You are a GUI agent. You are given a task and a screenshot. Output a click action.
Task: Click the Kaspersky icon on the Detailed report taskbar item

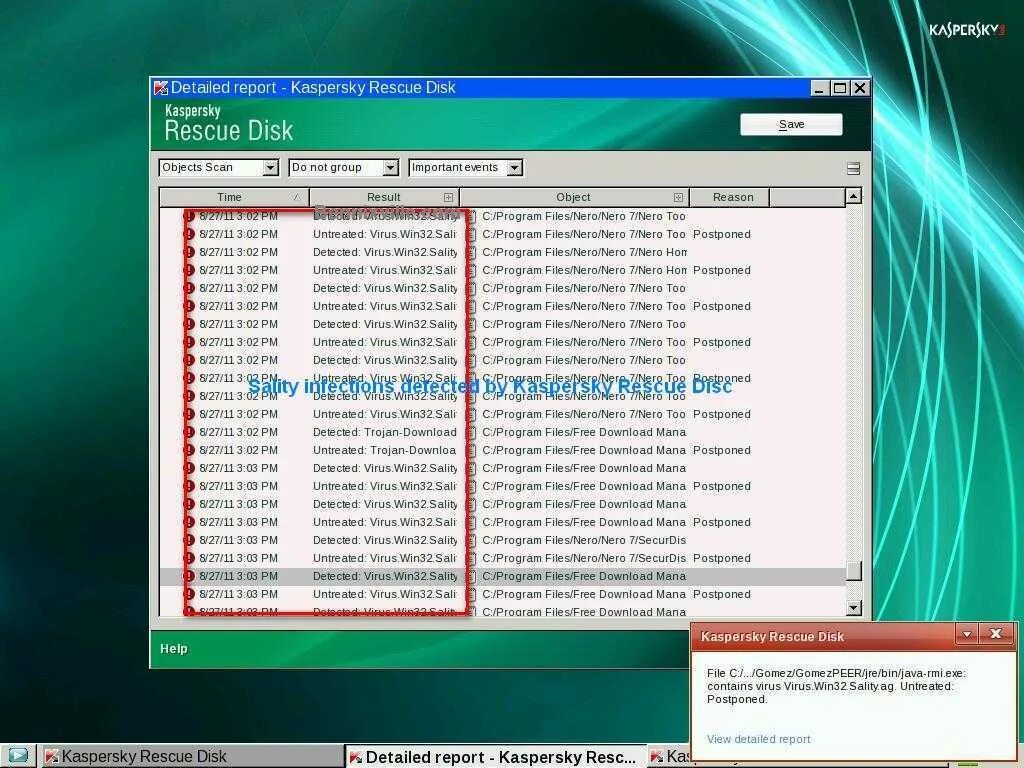(356, 757)
